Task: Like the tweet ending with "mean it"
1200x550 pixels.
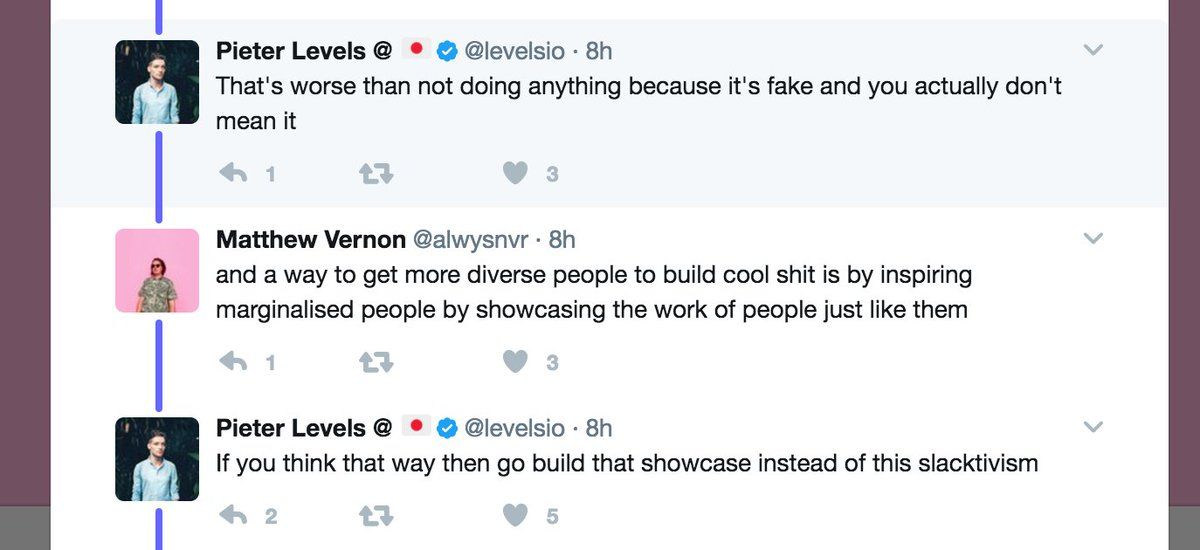Action: pyautogui.click(x=515, y=174)
